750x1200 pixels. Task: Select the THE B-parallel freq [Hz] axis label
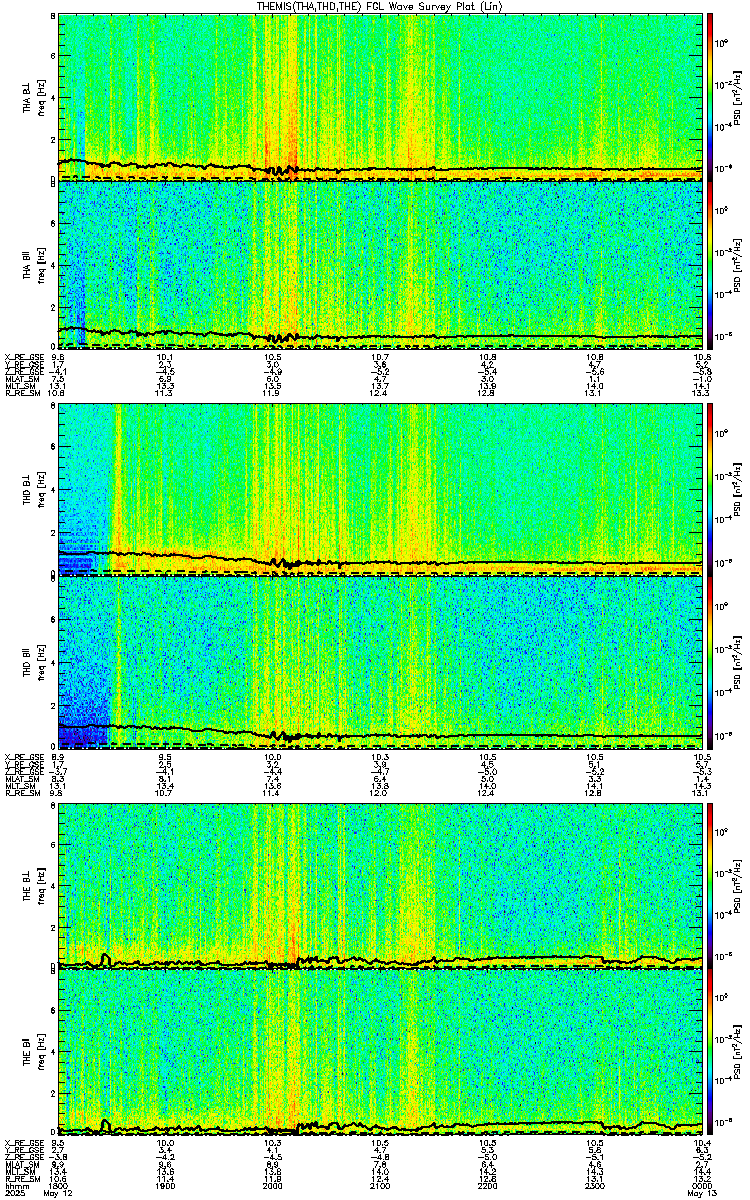click(x=40, y=1052)
